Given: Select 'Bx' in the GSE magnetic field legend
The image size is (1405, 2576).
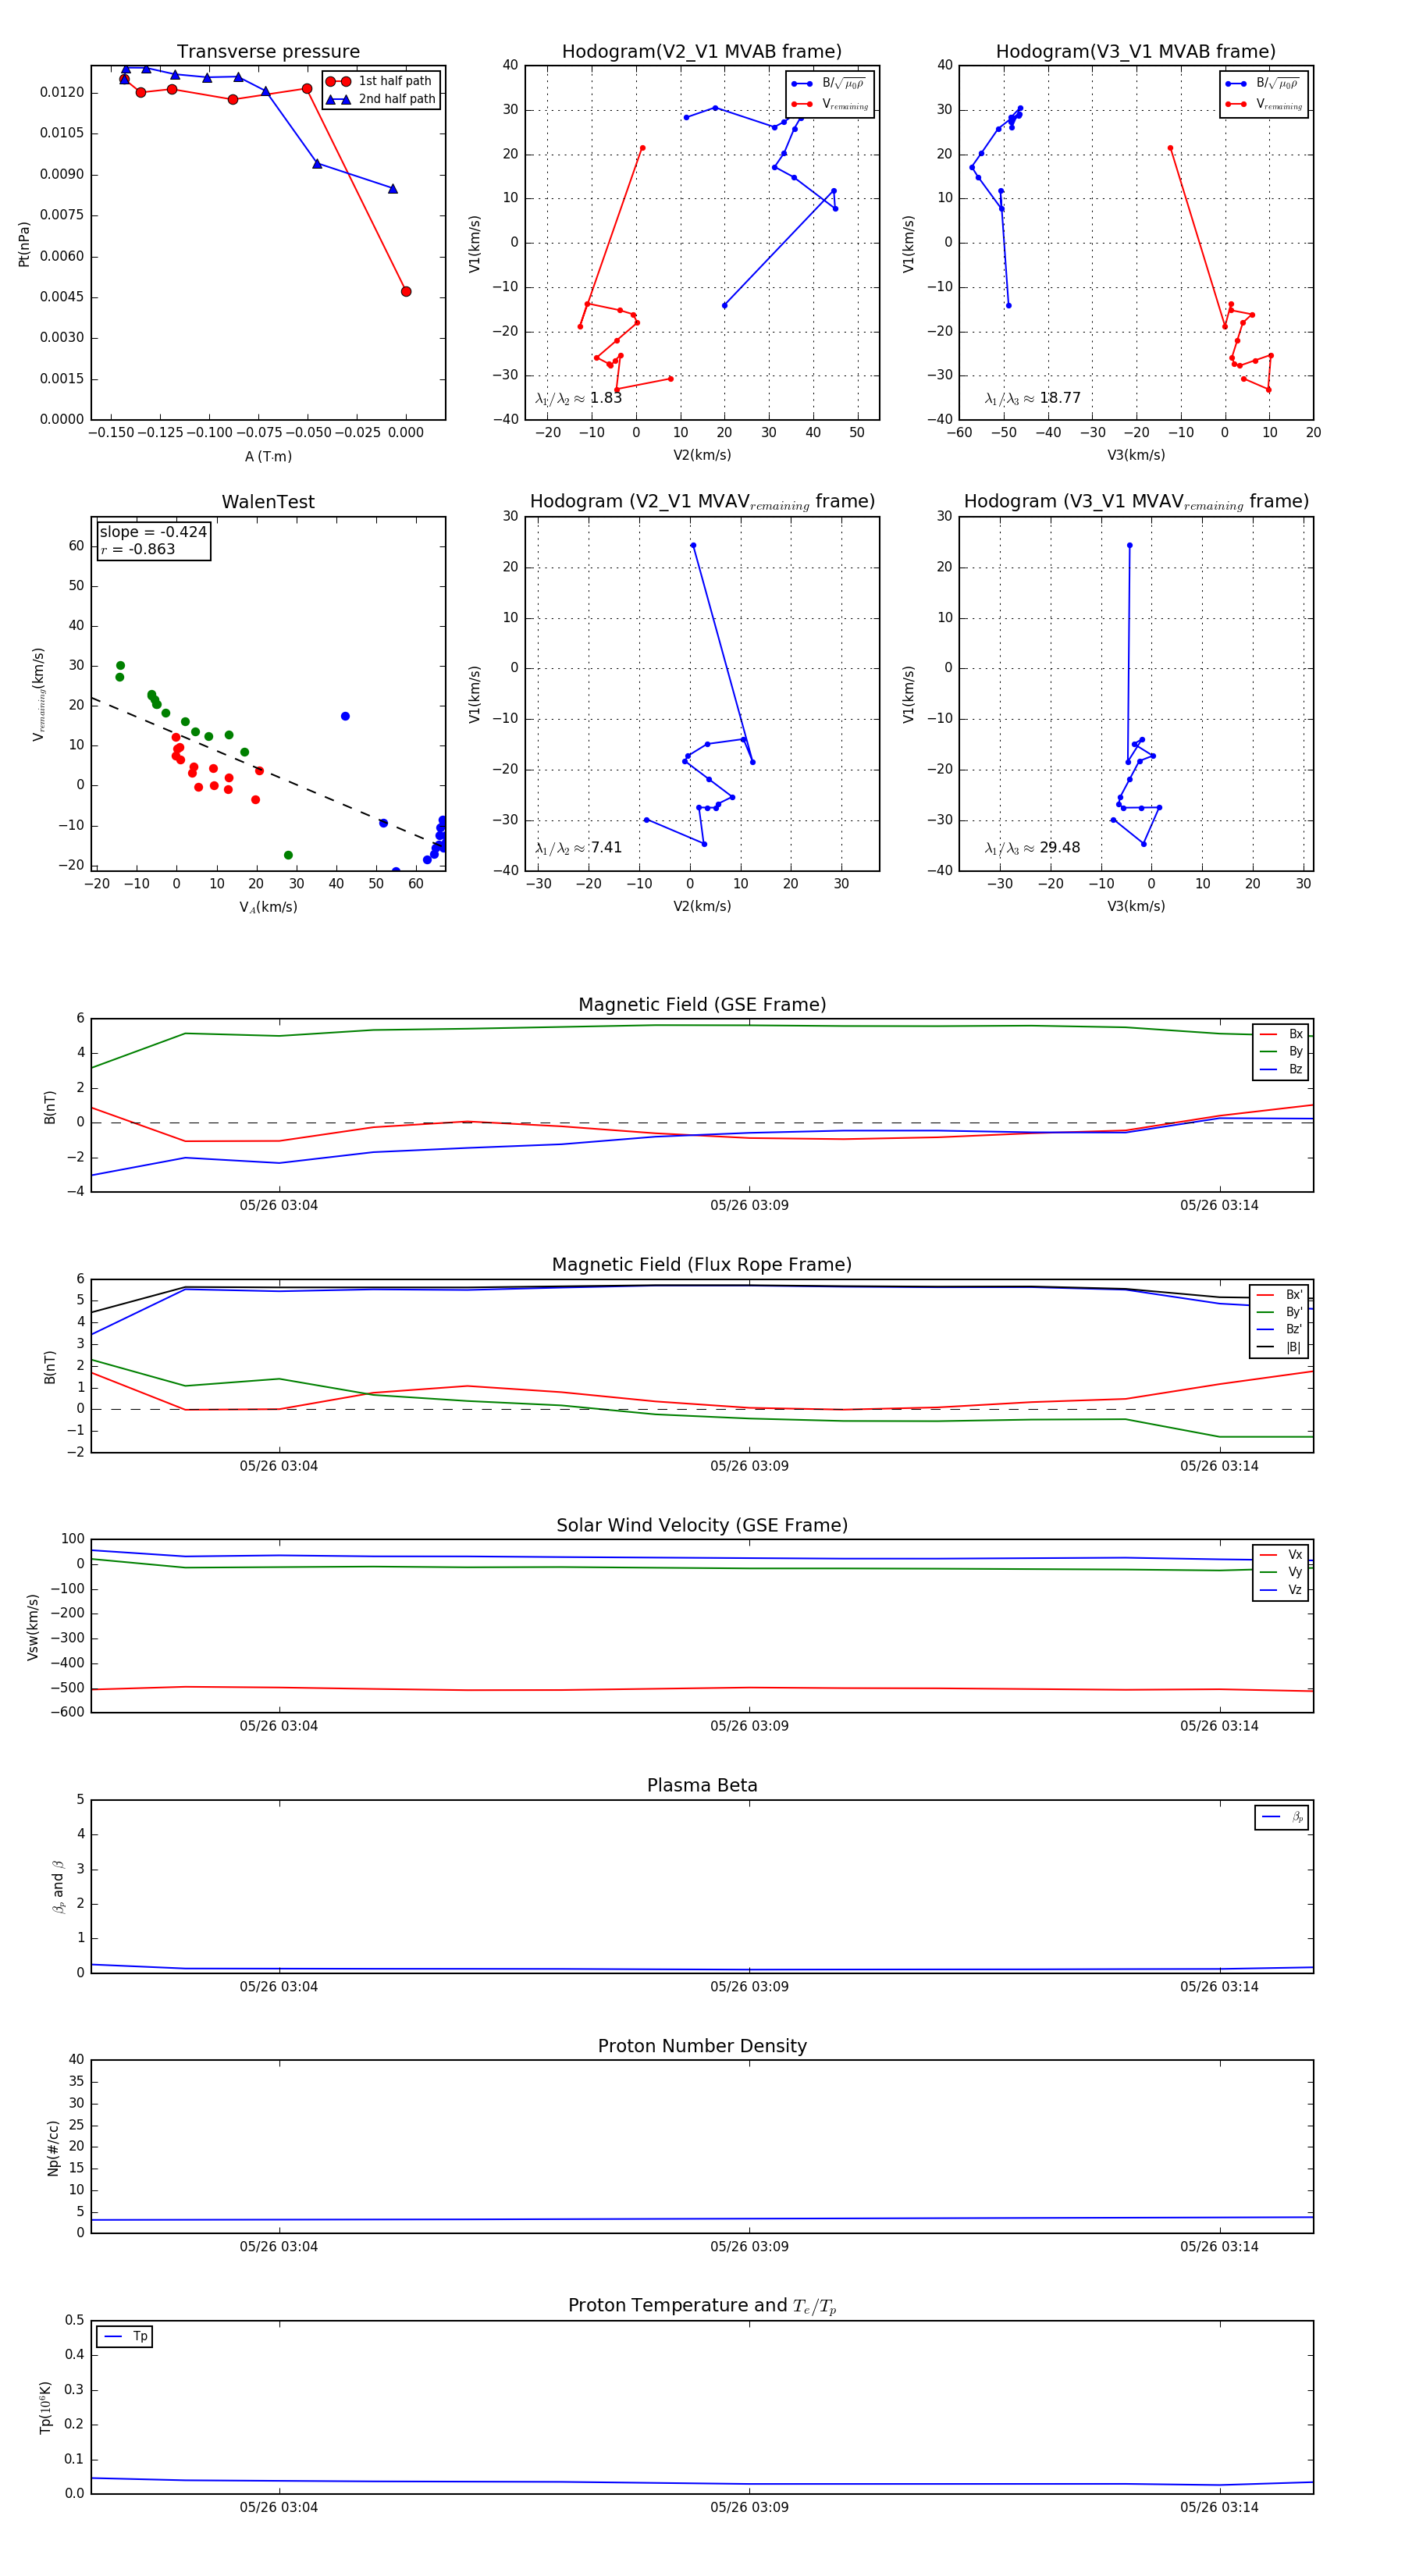Looking at the screenshot, I should click(x=1282, y=1034).
